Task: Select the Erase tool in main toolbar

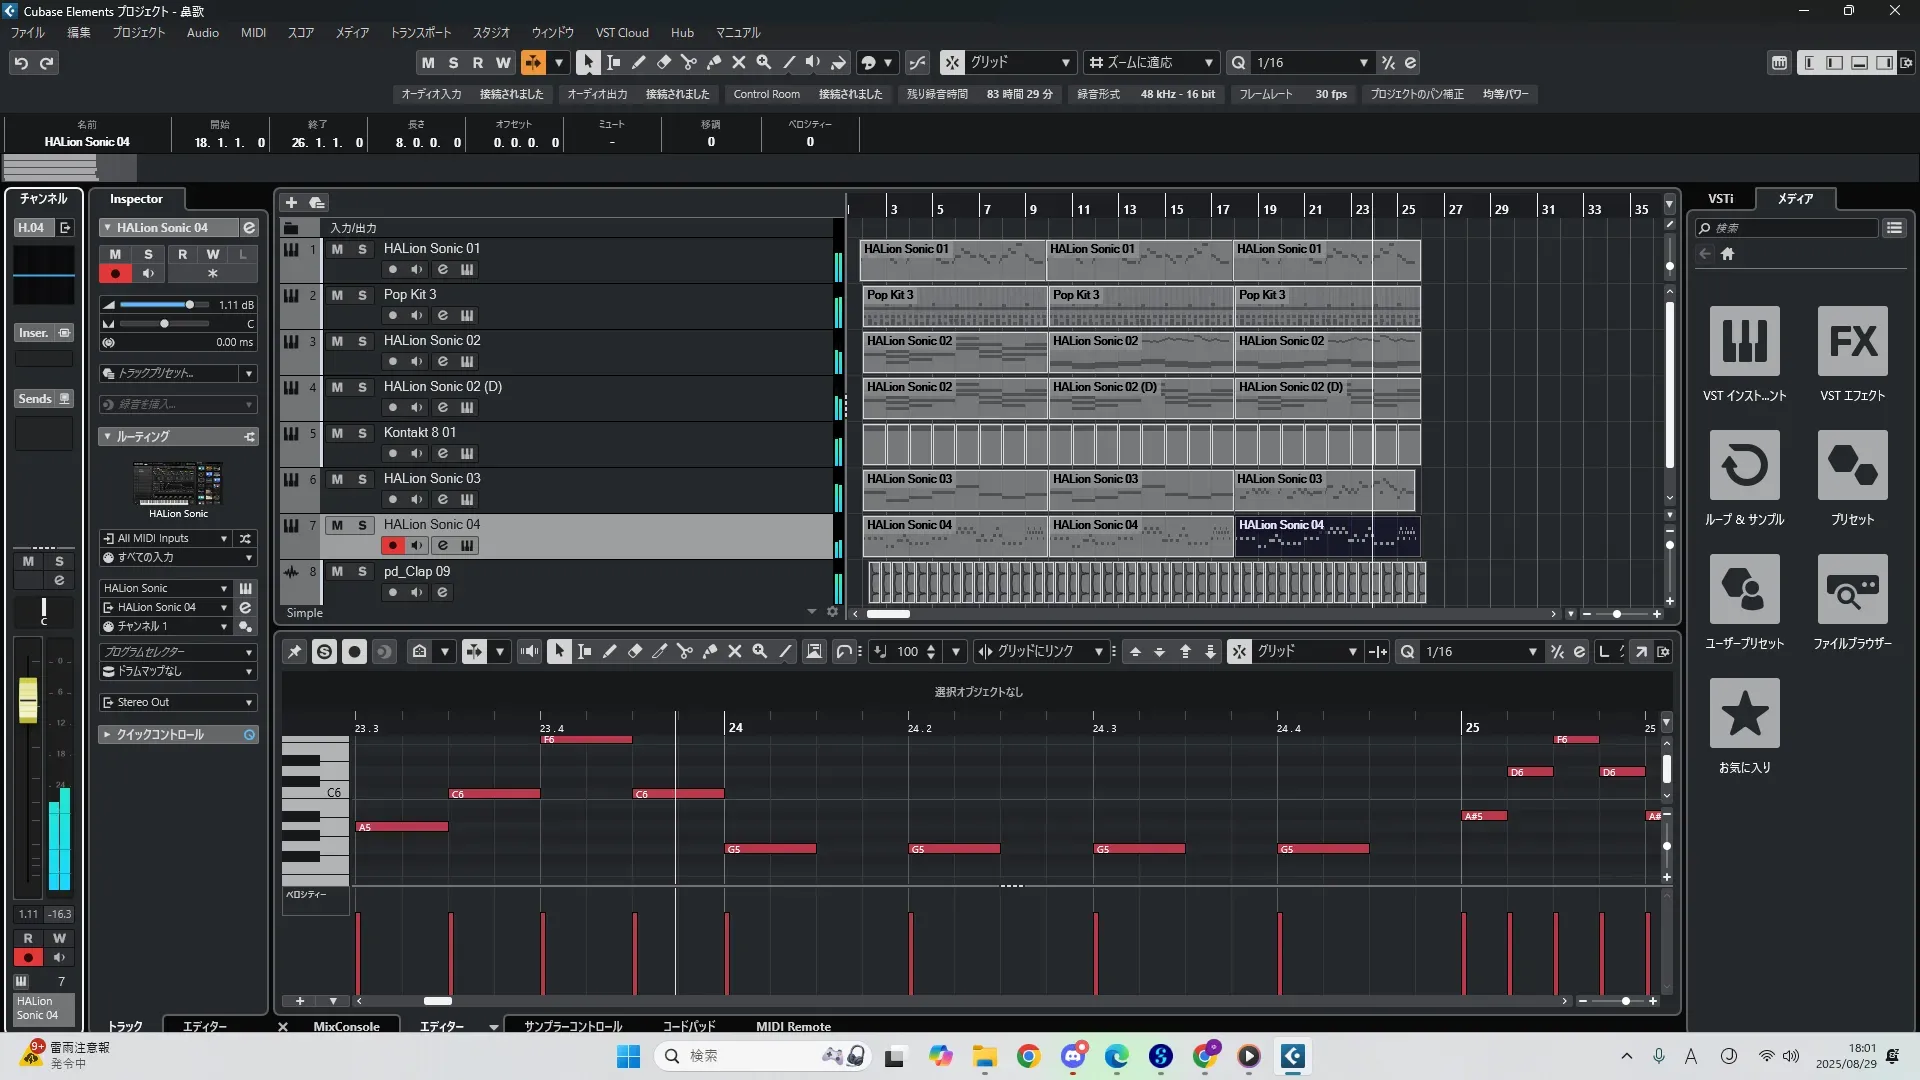Action: click(x=663, y=62)
